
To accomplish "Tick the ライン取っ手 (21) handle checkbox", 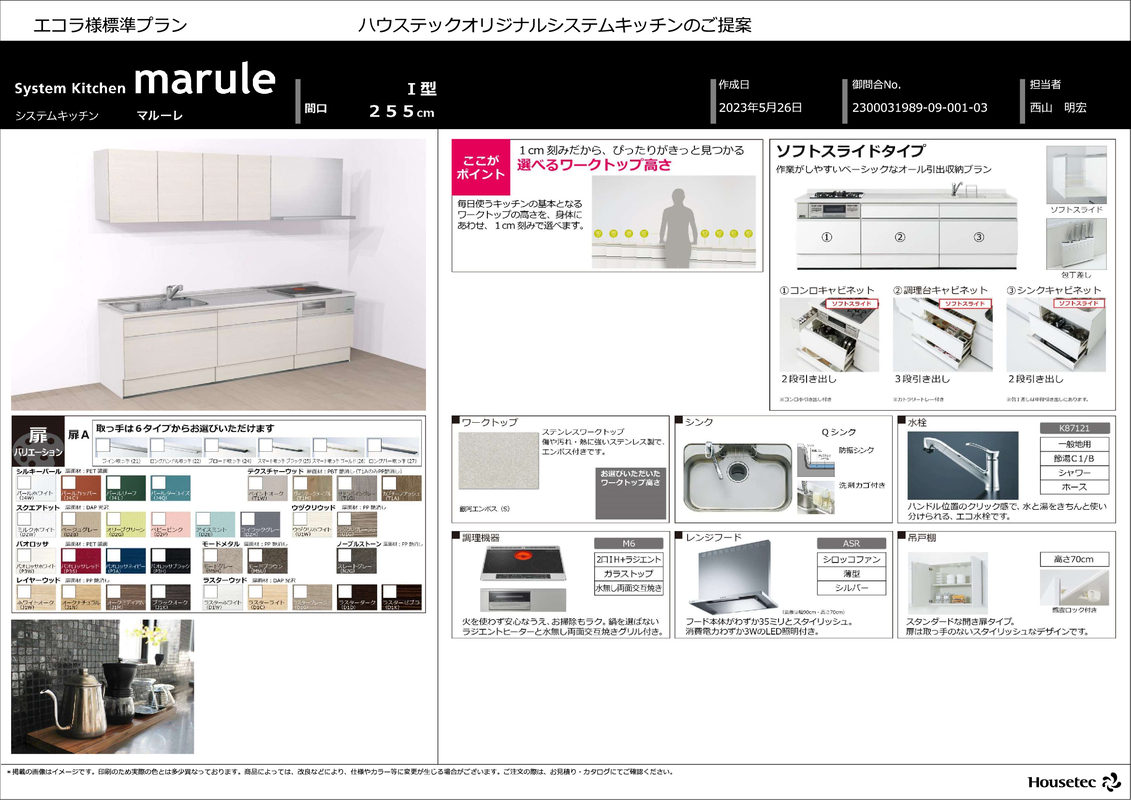I will click(x=103, y=443).
